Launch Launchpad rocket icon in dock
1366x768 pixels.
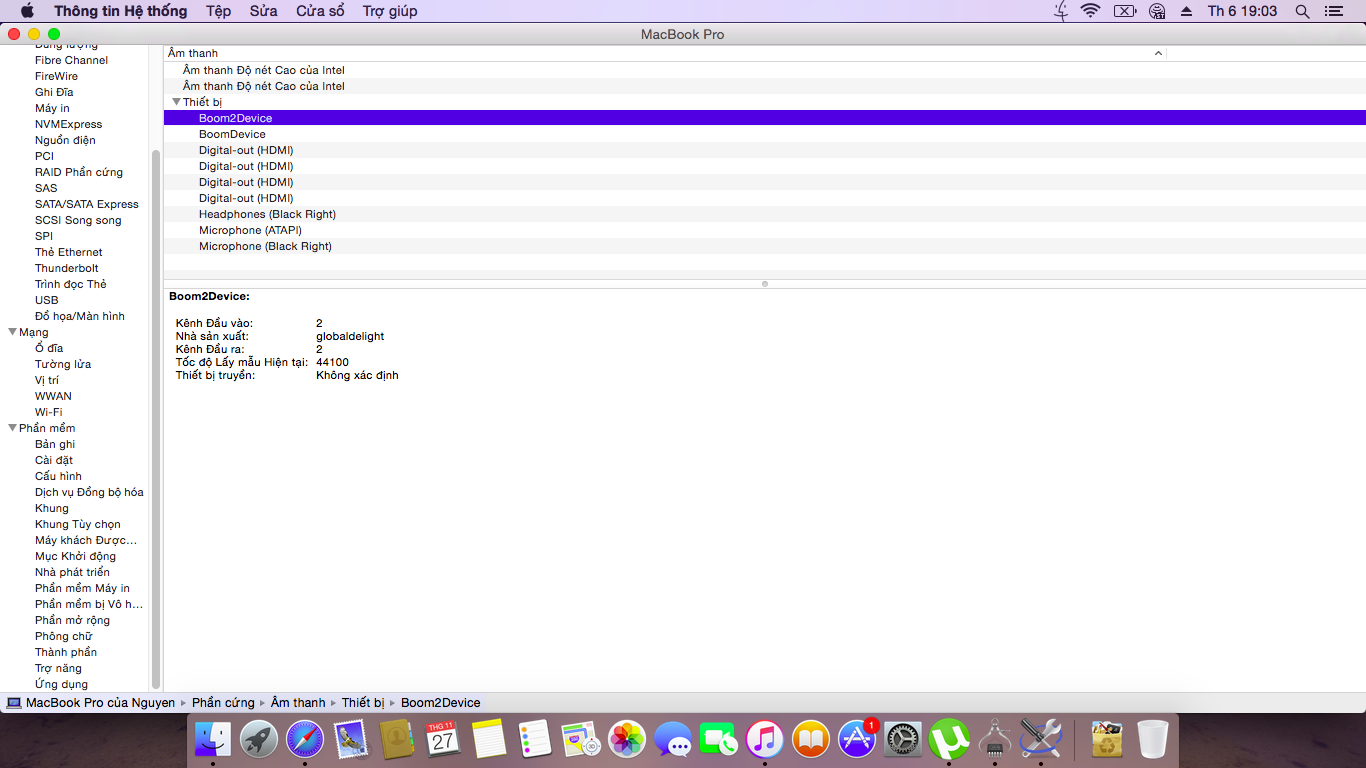(259, 739)
